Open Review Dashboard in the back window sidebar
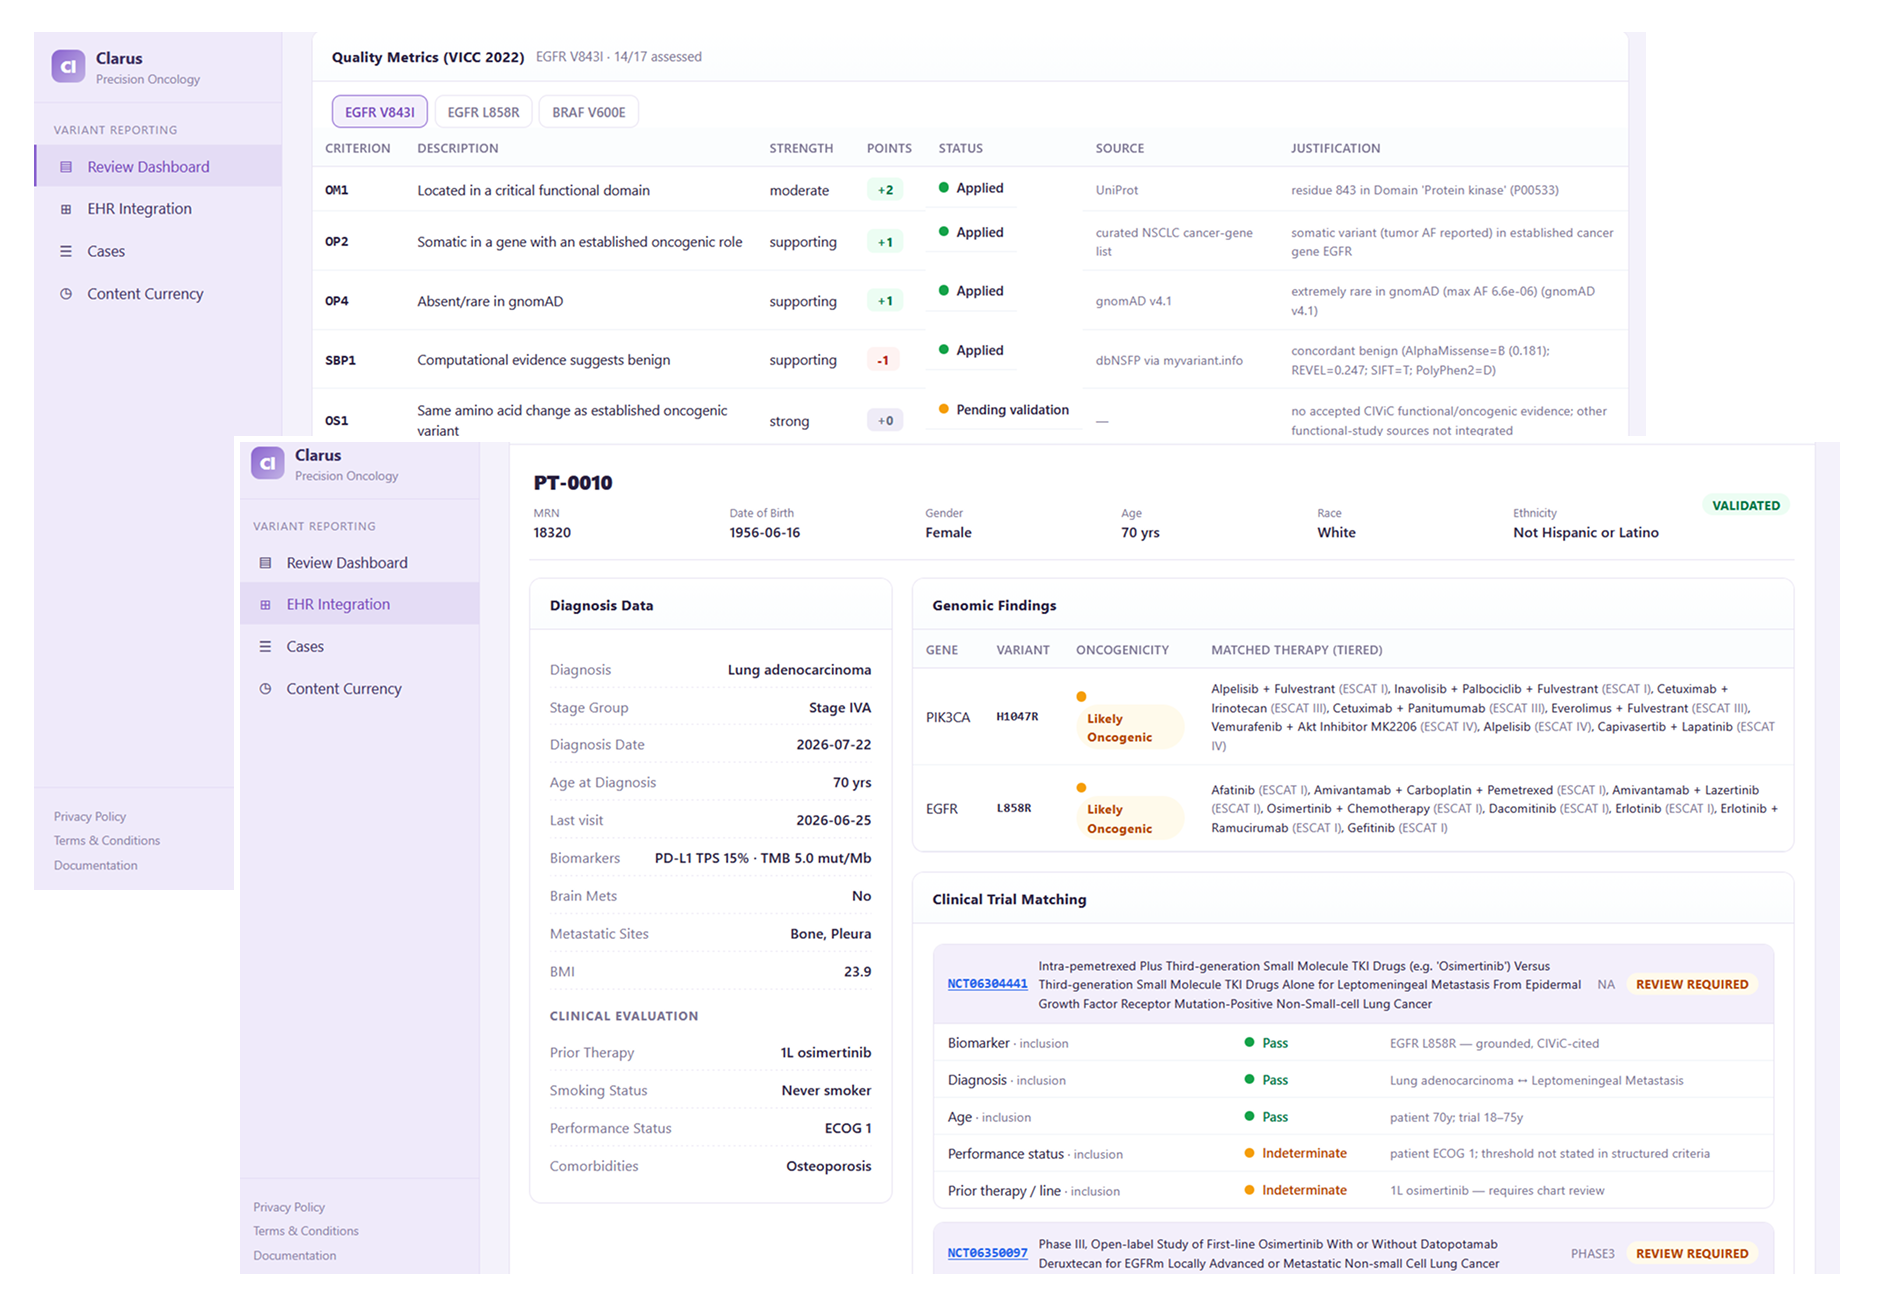The height and width of the screenshot is (1312, 1880). pos(158,166)
